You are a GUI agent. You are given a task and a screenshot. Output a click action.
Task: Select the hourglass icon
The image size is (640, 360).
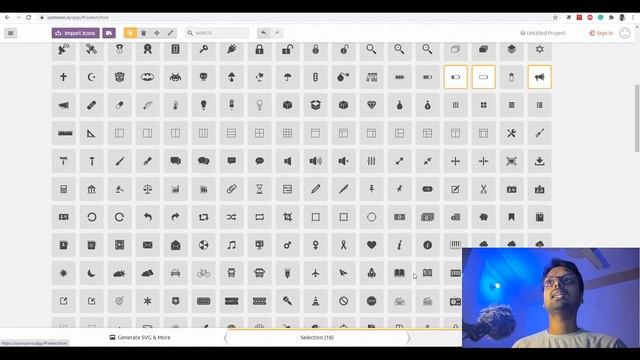click(x=260, y=189)
